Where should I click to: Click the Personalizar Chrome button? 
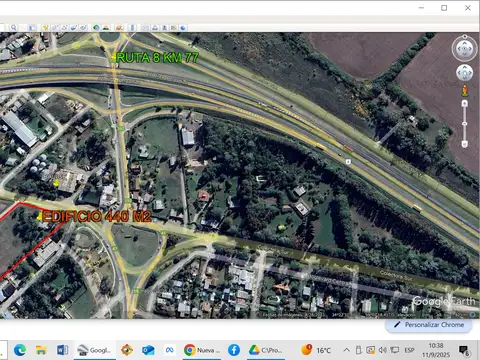[429, 325]
